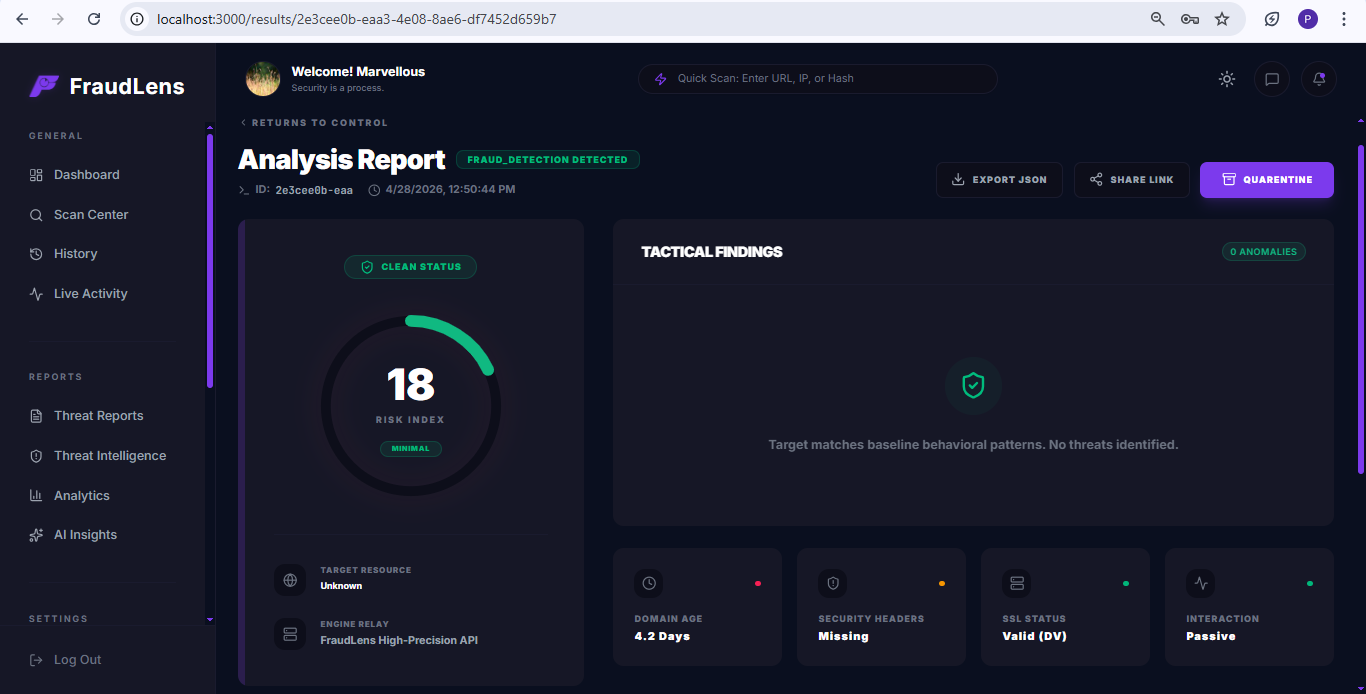The height and width of the screenshot is (694, 1366).
Task: Click the Scan Center search icon
Action: pos(36,215)
